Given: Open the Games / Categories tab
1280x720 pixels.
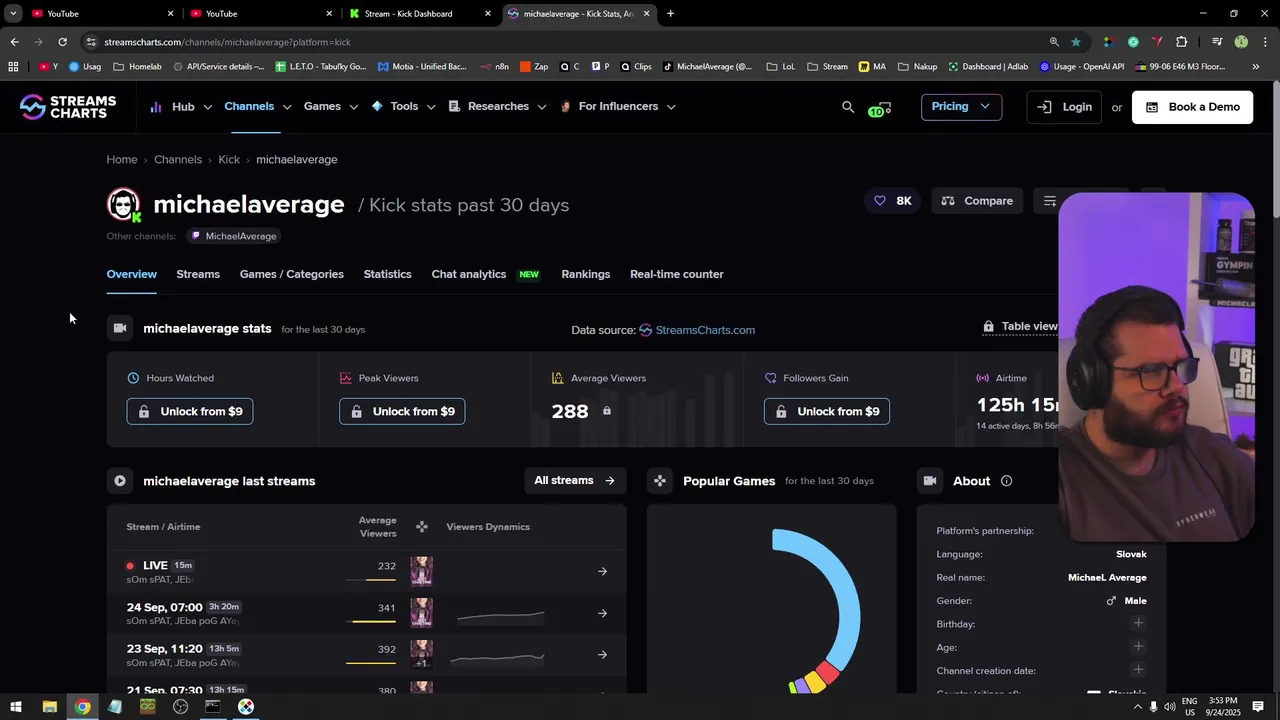Looking at the screenshot, I should click(x=292, y=274).
